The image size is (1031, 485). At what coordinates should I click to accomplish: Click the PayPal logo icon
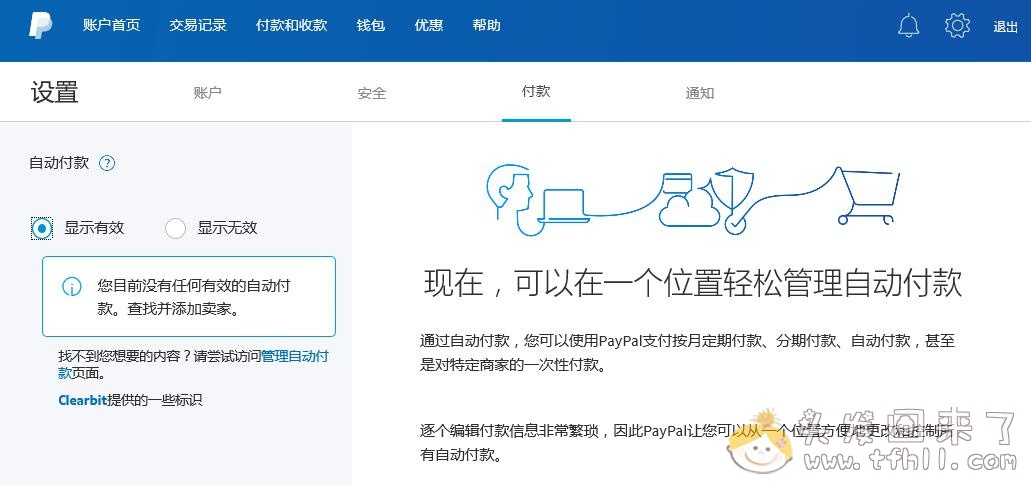(x=40, y=26)
